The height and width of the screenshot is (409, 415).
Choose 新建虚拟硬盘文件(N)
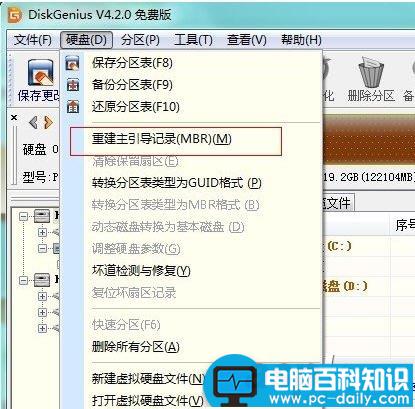(x=148, y=379)
